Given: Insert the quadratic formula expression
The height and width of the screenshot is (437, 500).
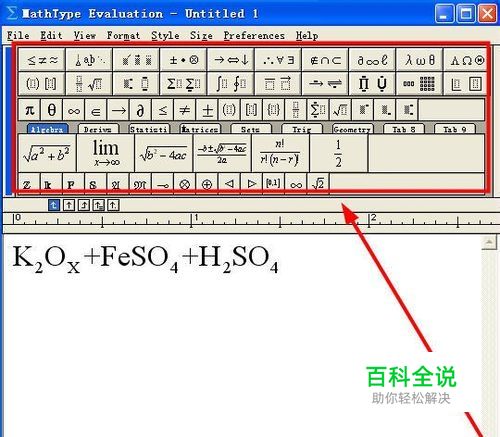Looking at the screenshot, I should 222,153.
